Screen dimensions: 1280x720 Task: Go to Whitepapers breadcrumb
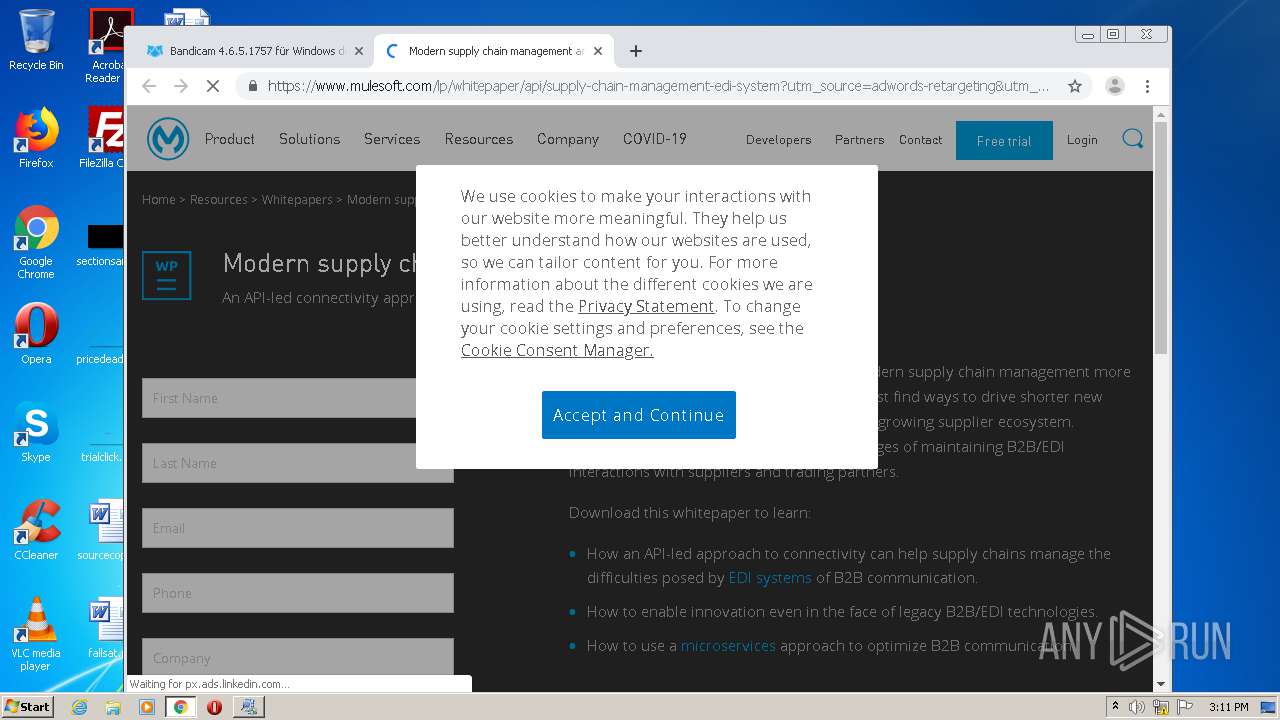click(x=297, y=200)
